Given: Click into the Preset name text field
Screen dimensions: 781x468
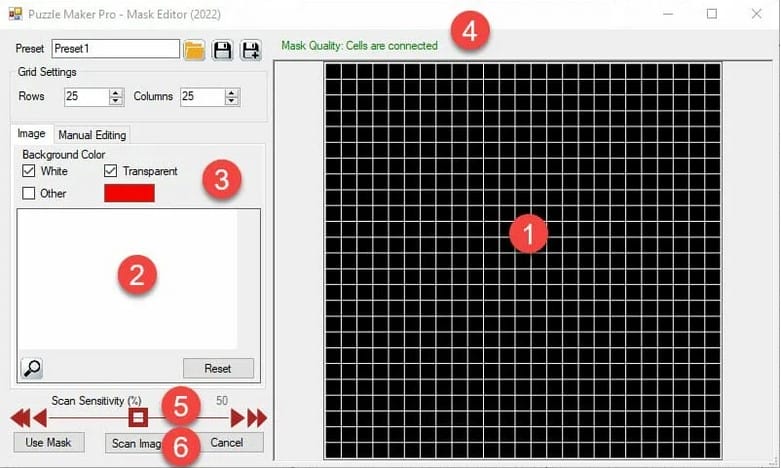Looking at the screenshot, I should [114, 49].
